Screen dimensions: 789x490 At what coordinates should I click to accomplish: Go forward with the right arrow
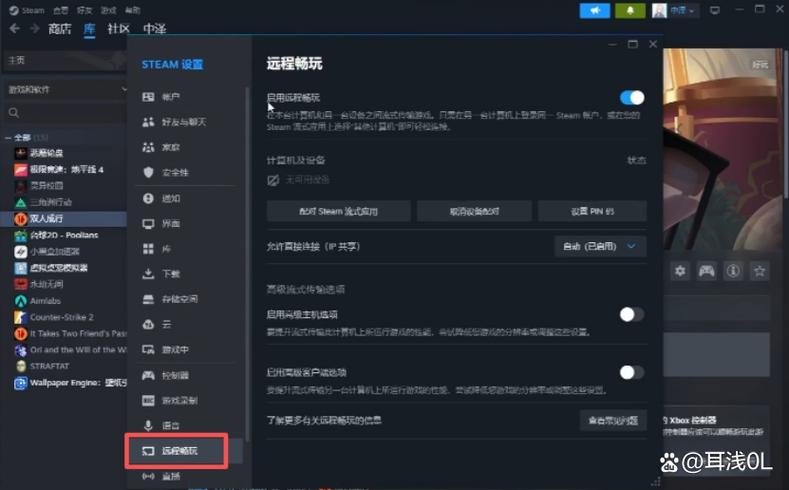(x=34, y=29)
